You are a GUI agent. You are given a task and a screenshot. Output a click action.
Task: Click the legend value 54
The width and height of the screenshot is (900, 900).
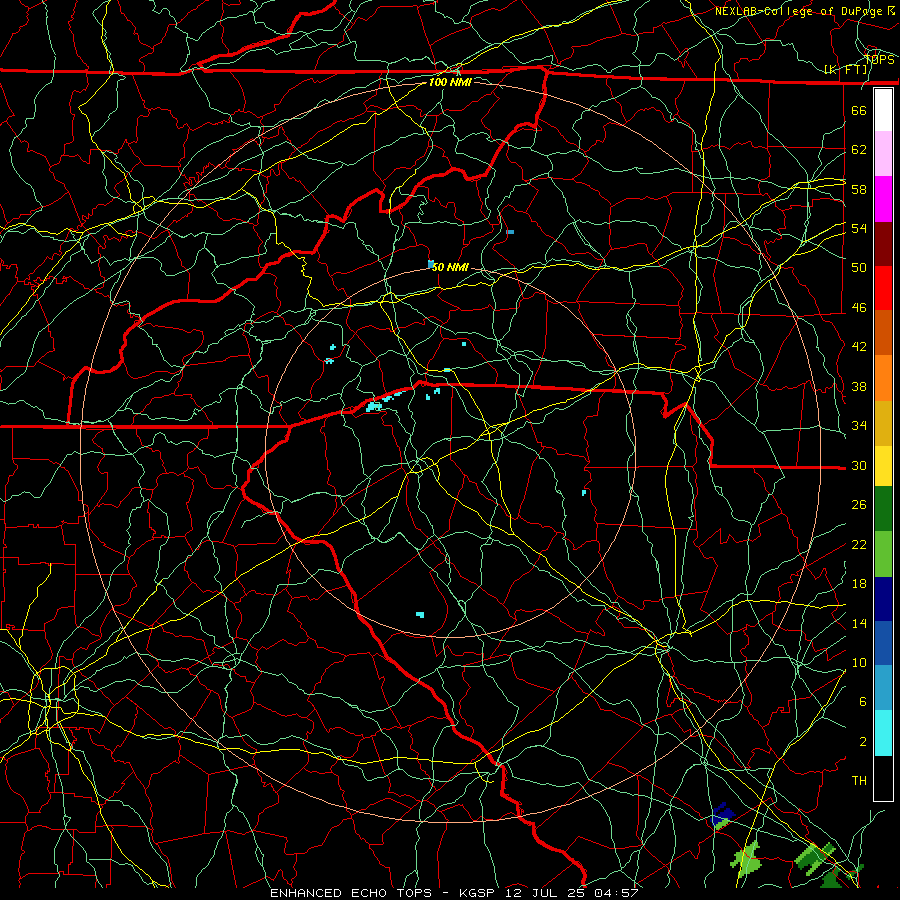859,228
